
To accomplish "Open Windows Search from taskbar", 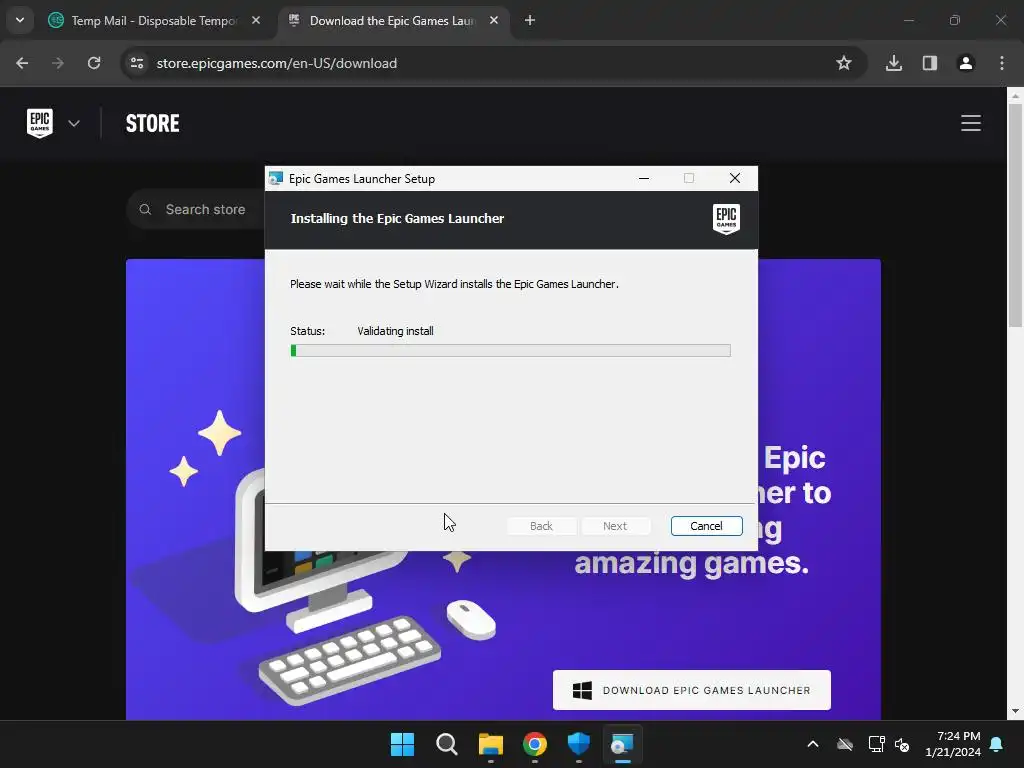I will pos(447,744).
